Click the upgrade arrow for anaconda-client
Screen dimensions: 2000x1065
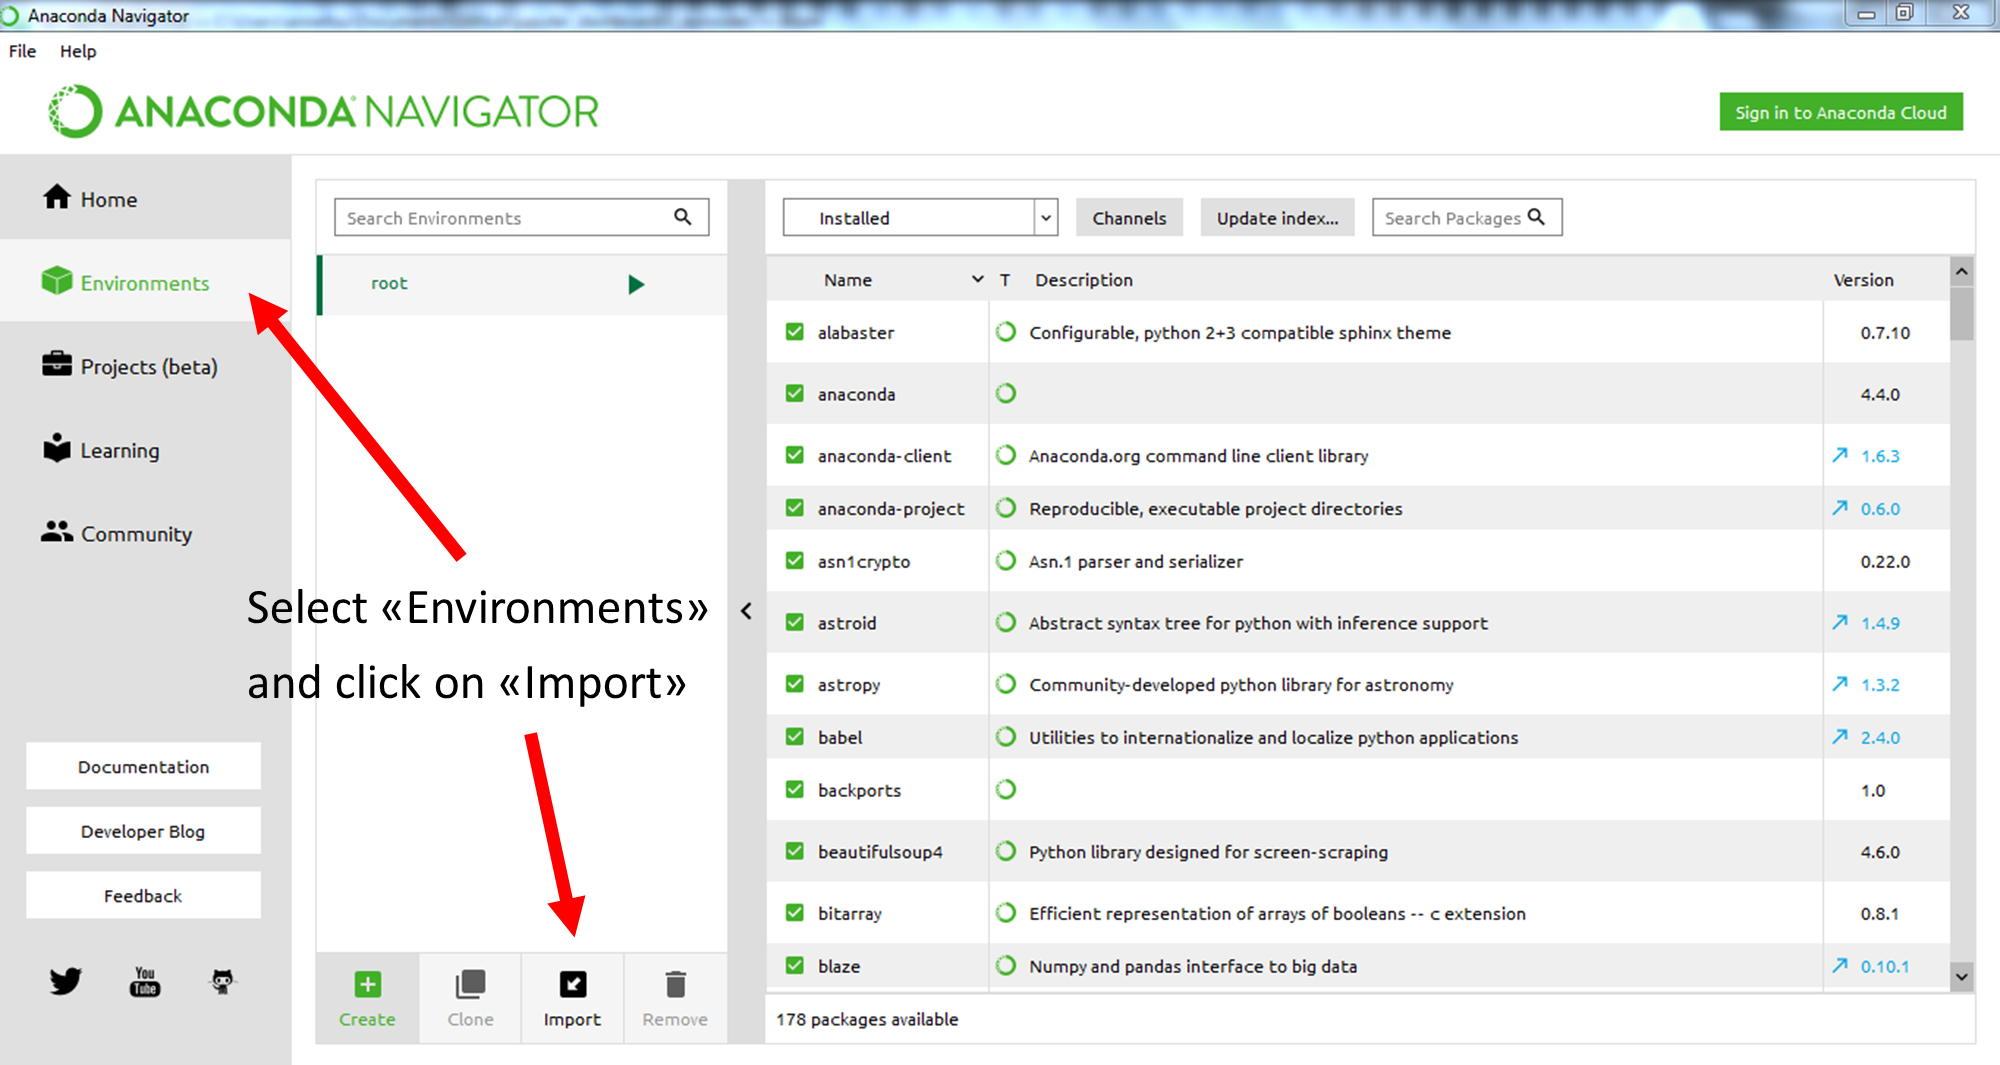(1840, 455)
